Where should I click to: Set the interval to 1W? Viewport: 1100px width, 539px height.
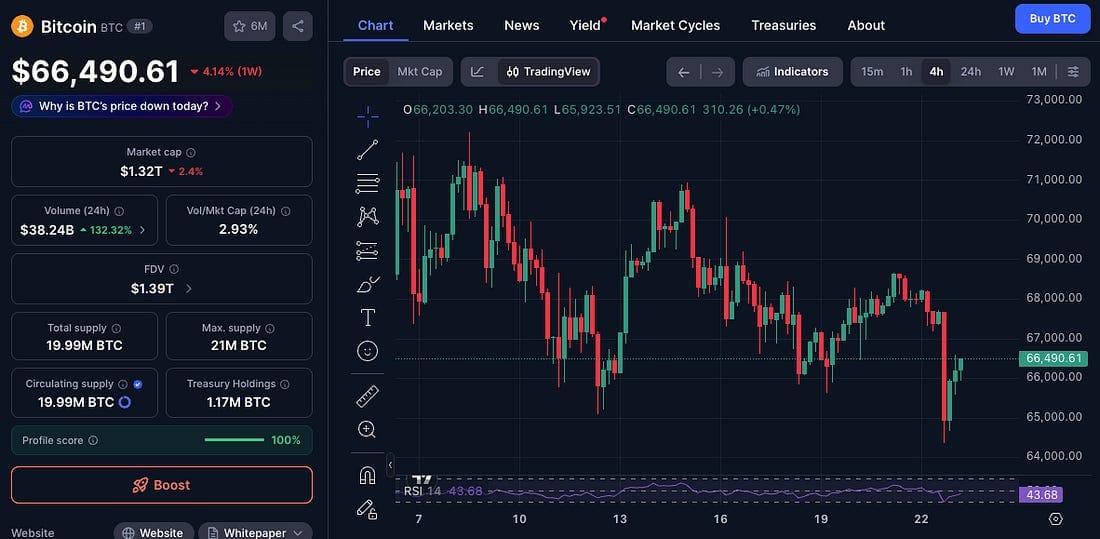tap(1007, 72)
